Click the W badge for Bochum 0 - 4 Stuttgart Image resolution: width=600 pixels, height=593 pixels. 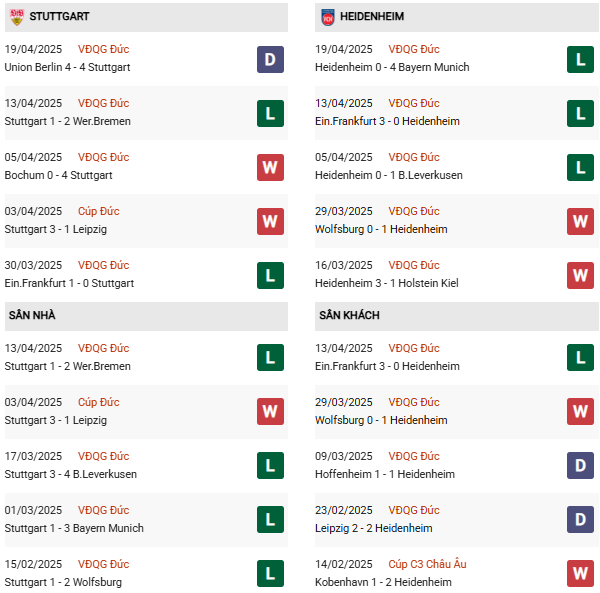point(270,167)
